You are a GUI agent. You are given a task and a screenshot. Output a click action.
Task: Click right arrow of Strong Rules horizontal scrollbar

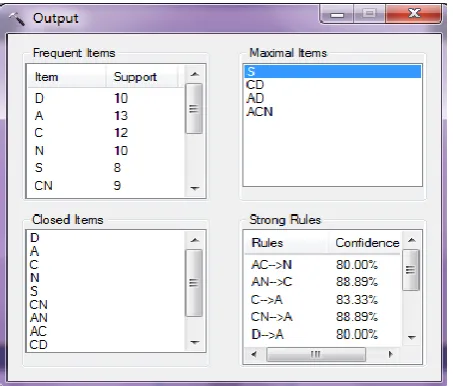click(x=391, y=354)
